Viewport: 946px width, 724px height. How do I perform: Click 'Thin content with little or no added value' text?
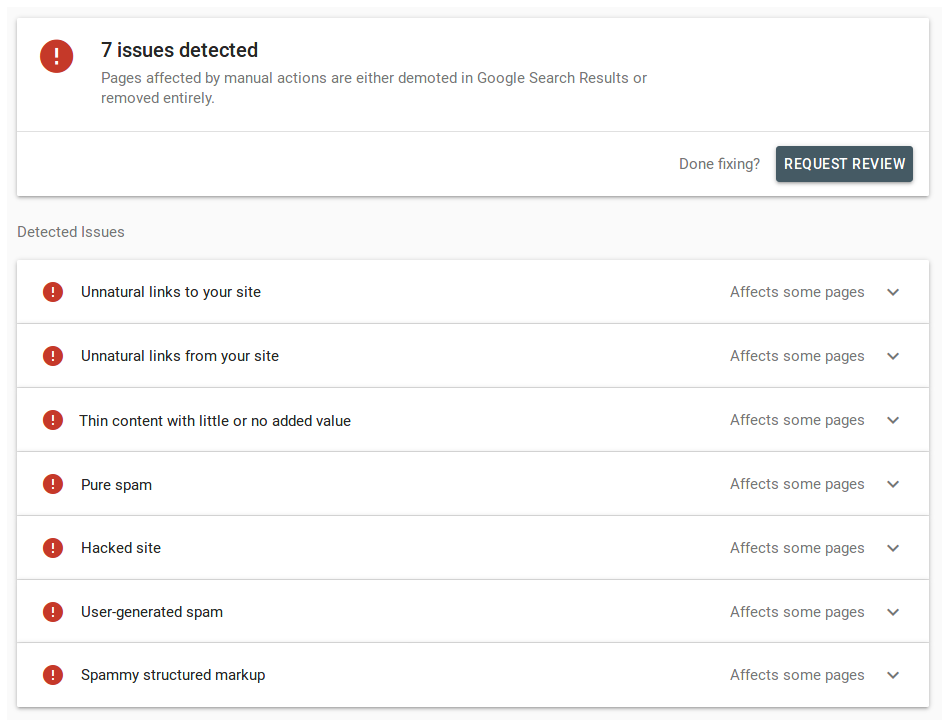pyautogui.click(x=215, y=421)
